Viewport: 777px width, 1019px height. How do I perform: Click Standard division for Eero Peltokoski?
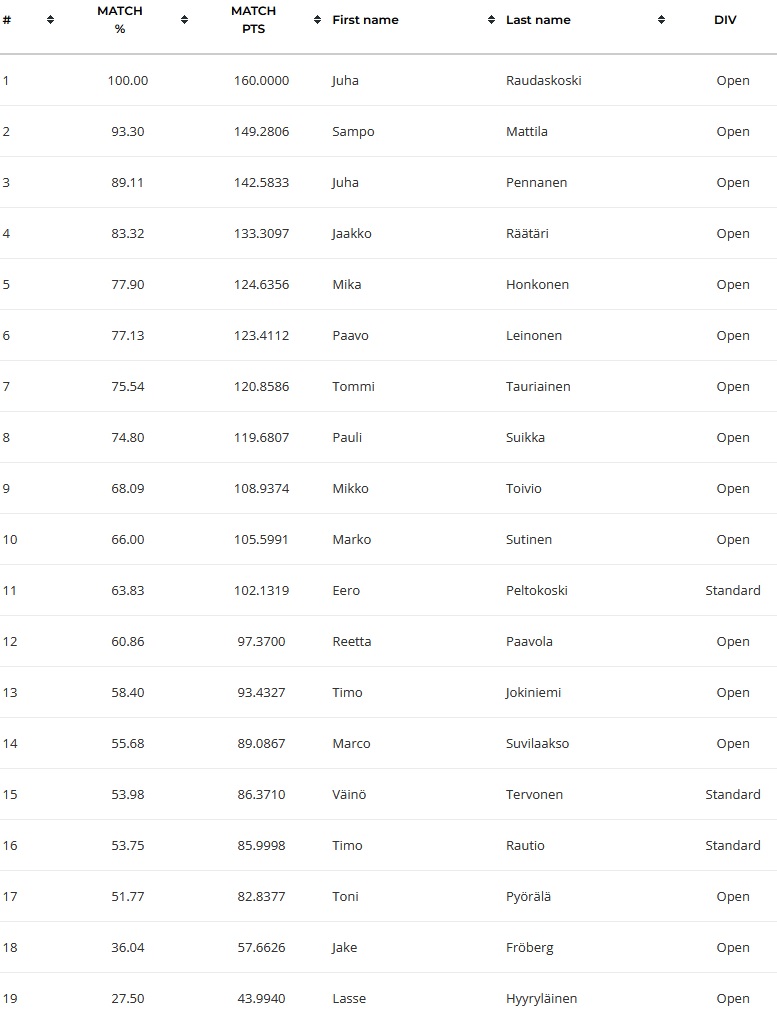pyautogui.click(x=732, y=591)
